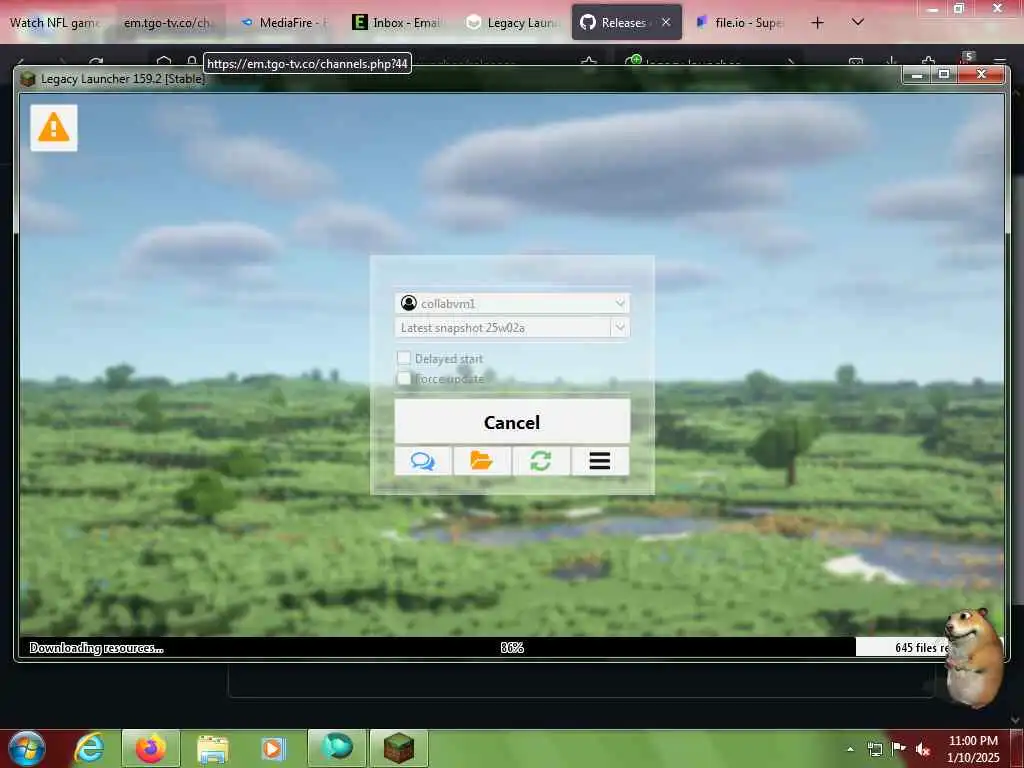Close the Releases GitHub tab
The width and height of the screenshot is (1024, 768).
pos(666,22)
